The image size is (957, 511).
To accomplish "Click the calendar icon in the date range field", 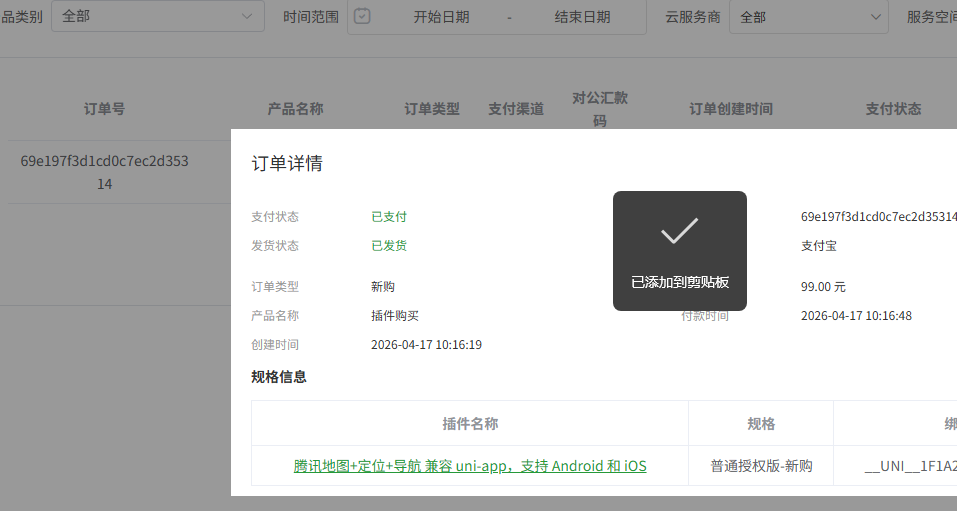I will [x=362, y=17].
